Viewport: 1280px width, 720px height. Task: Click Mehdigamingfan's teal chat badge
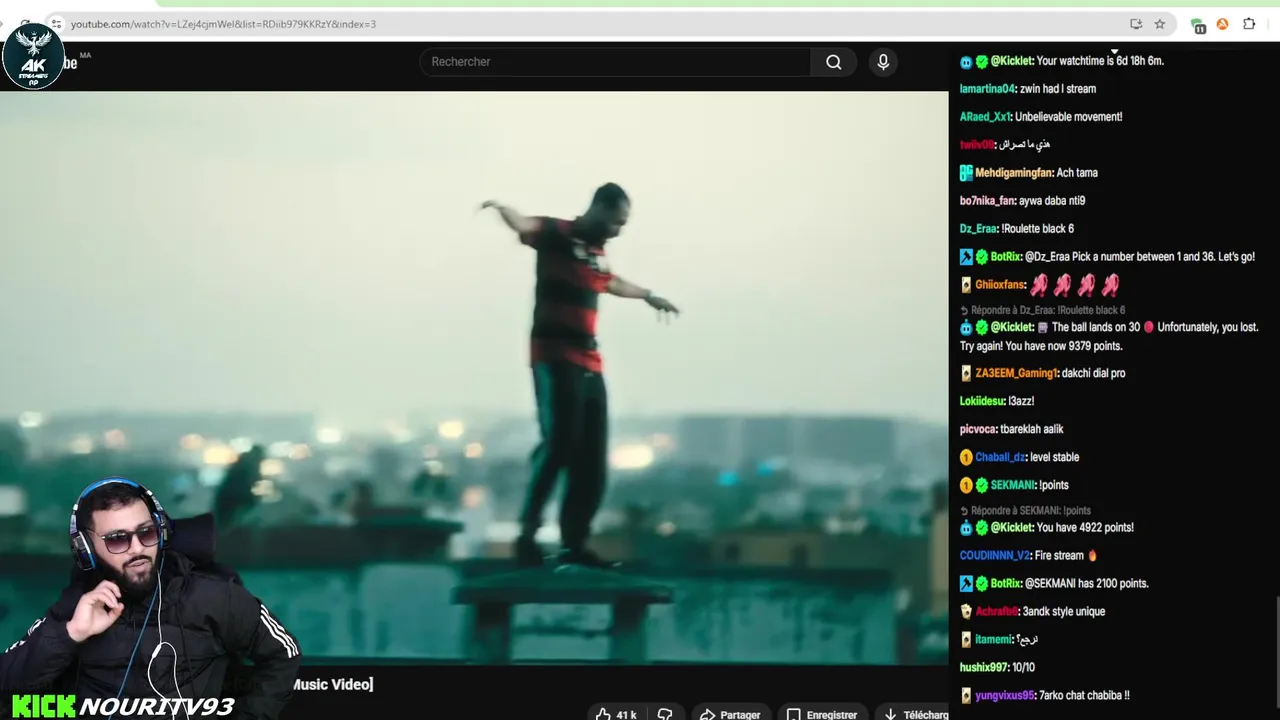(x=966, y=173)
